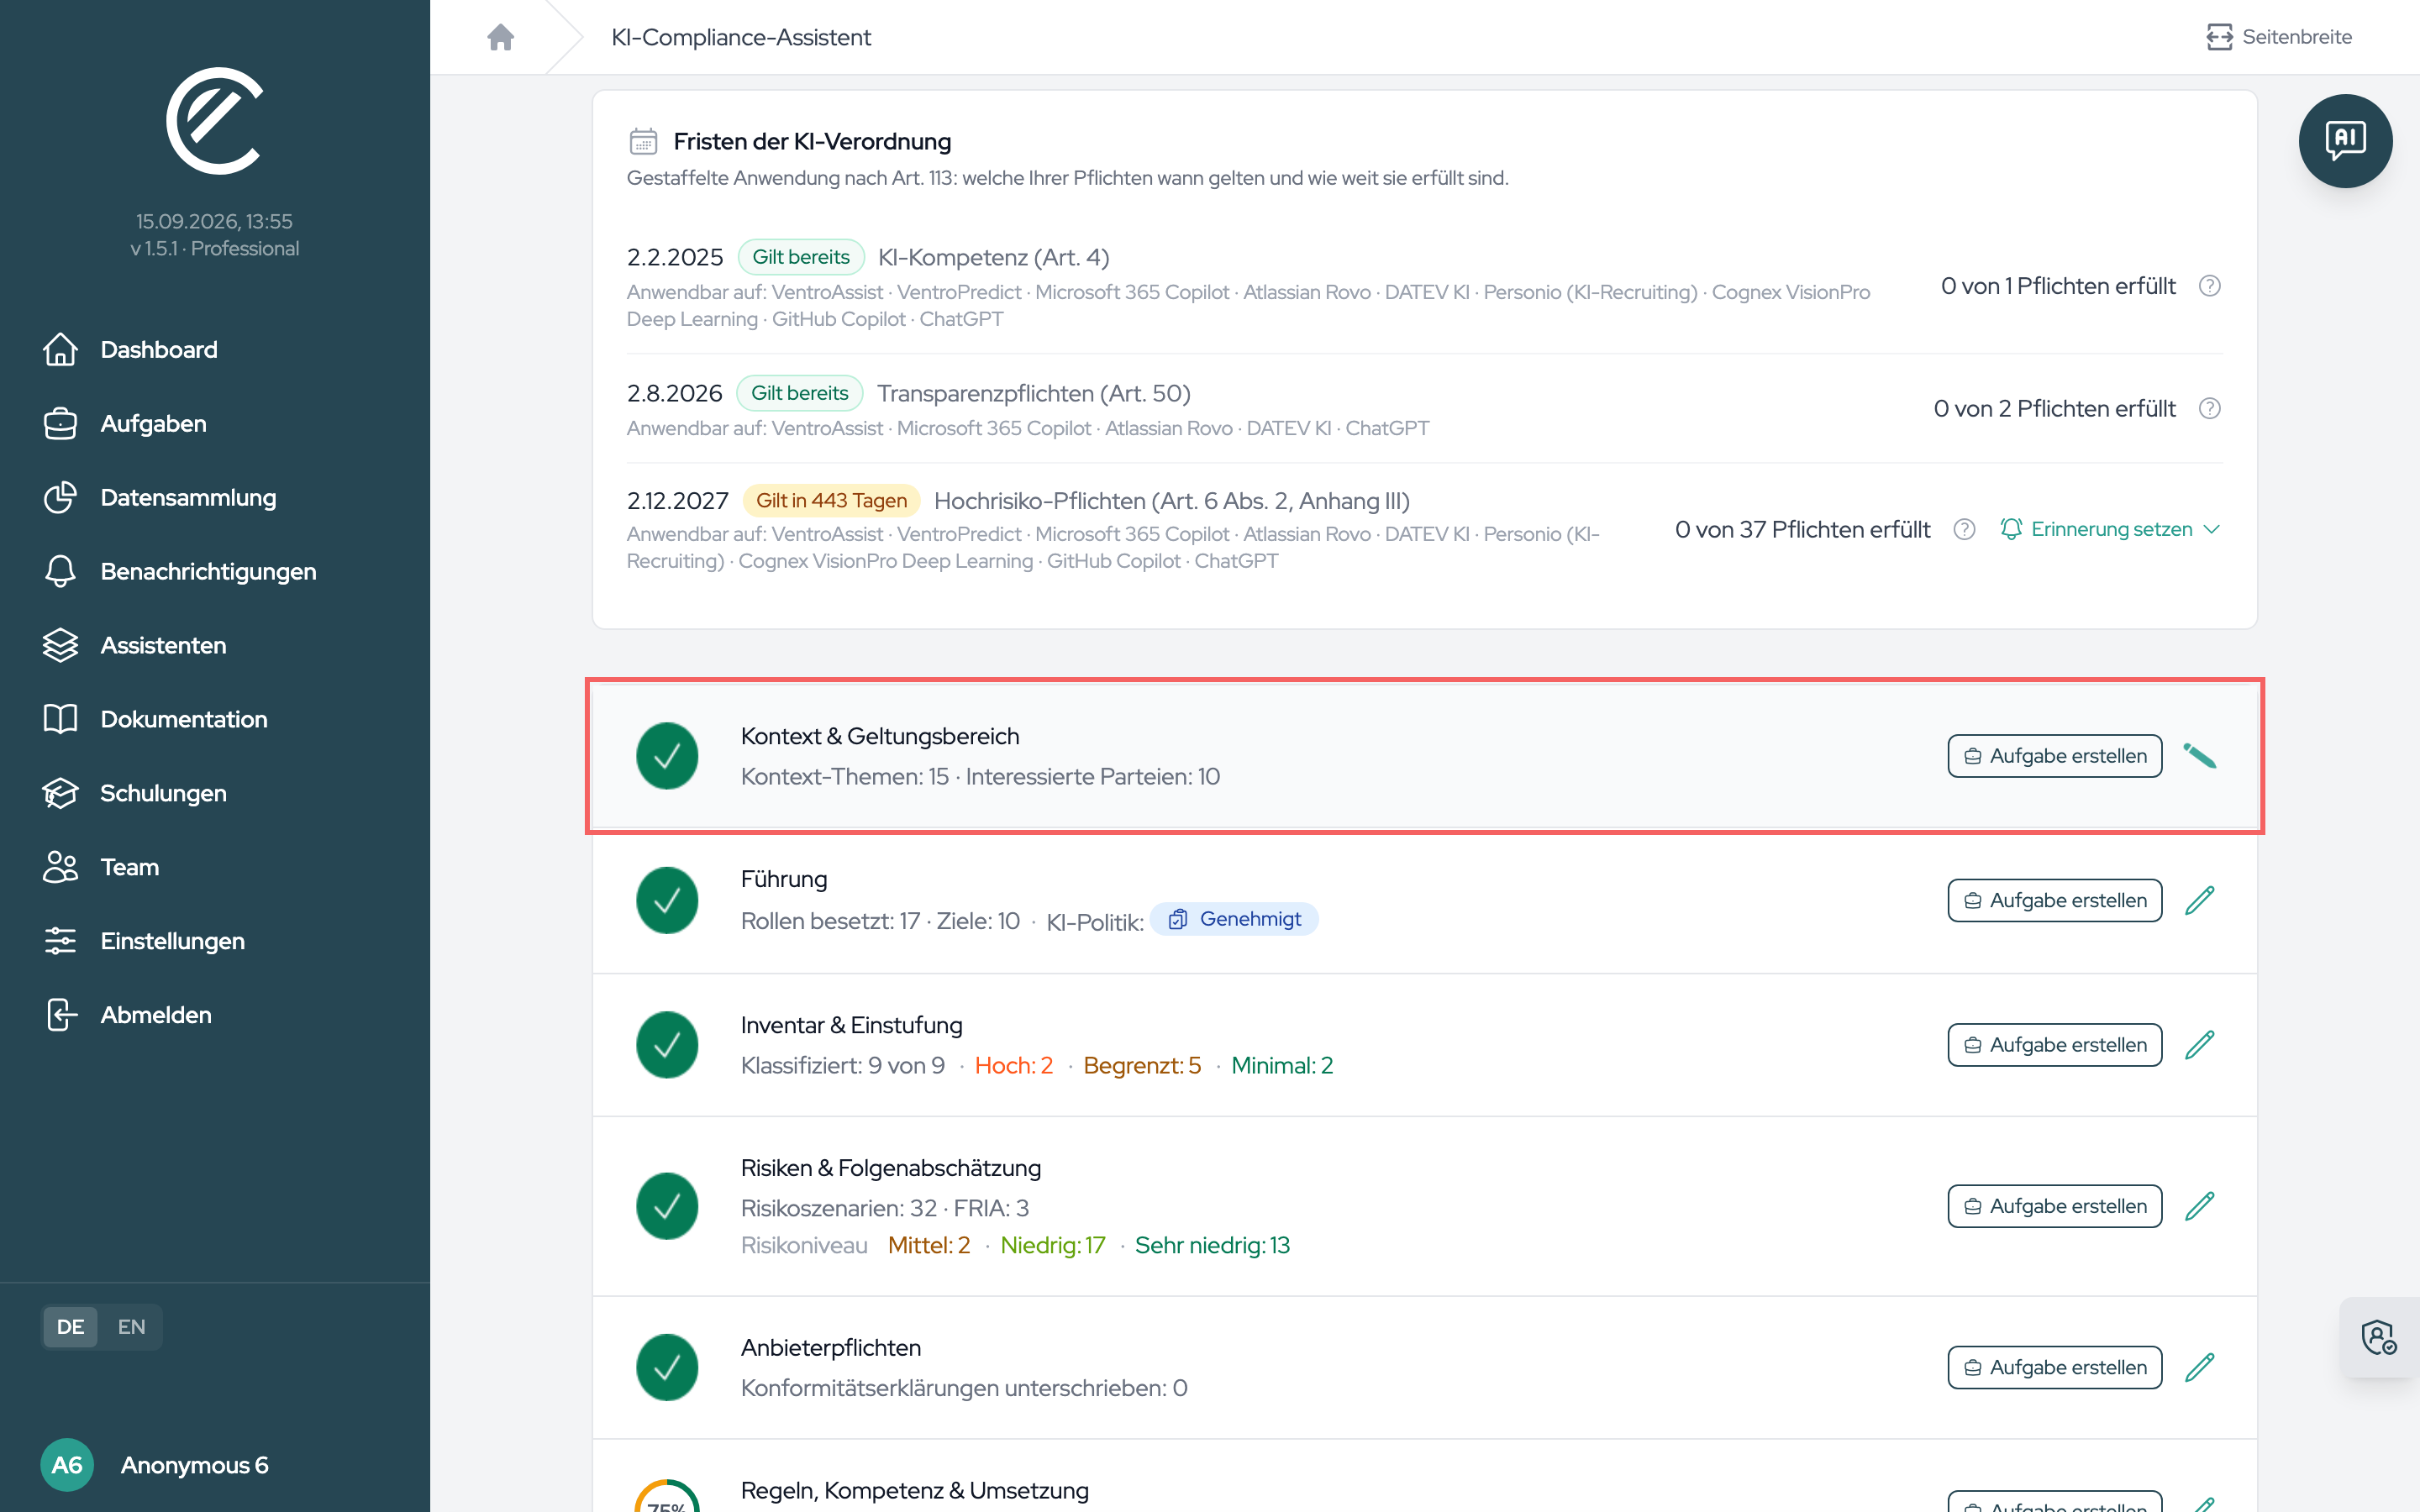Click 'Sehr niedrig: 13' risk level
2420x1512 pixels.
click(1212, 1245)
